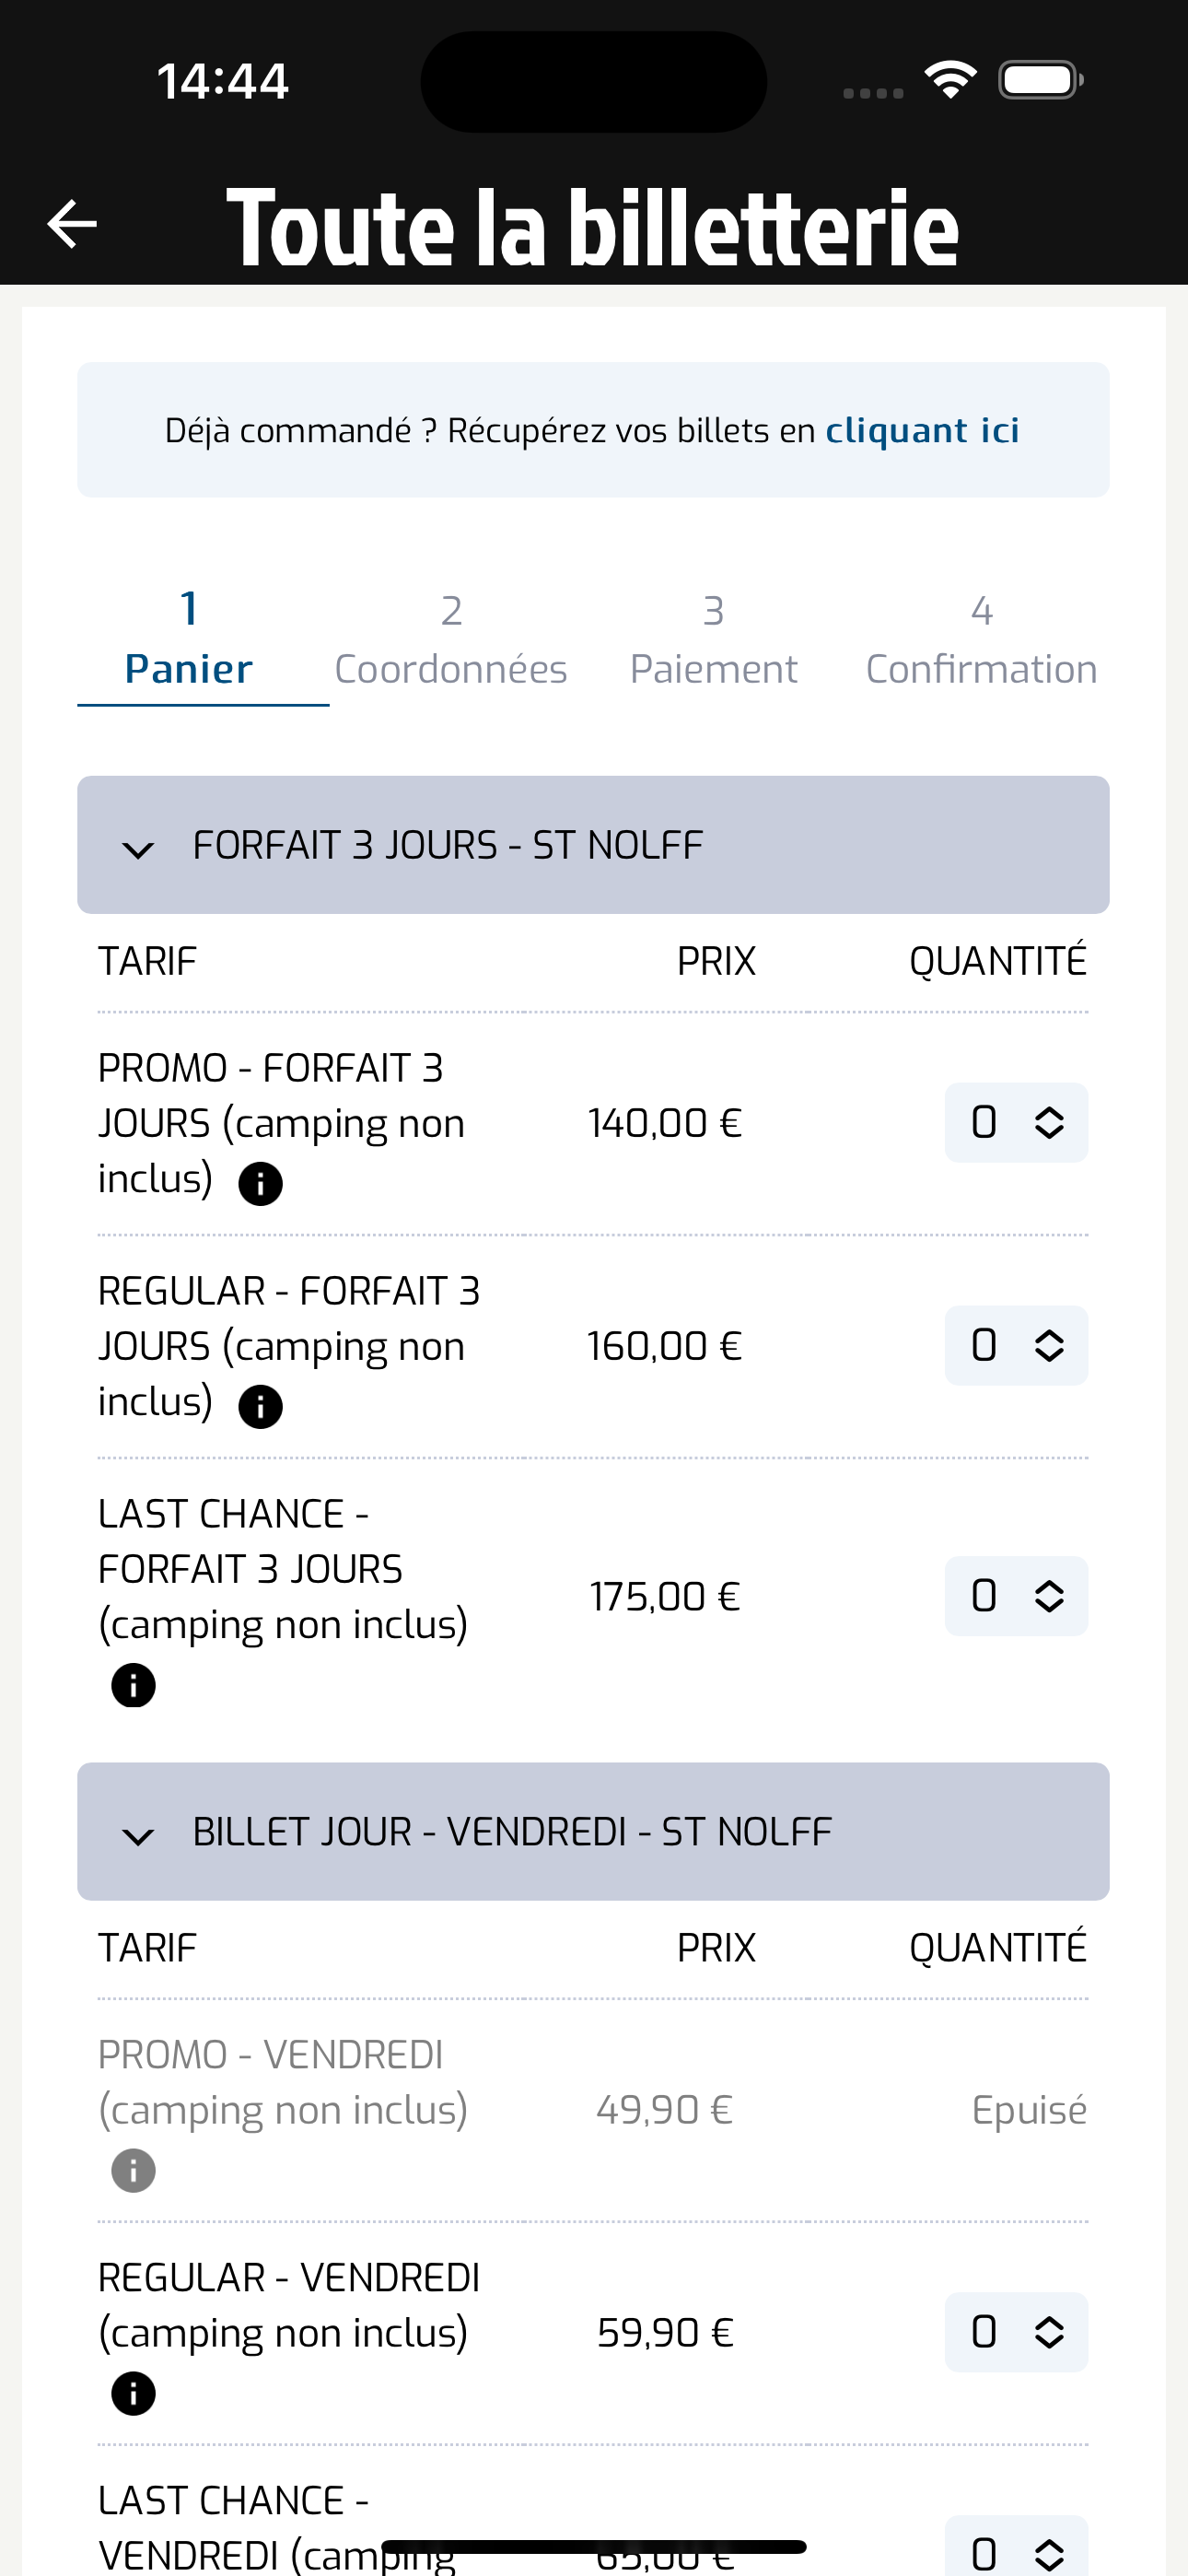Collapse the Billet Jour Vendredi section

[x=593, y=1832]
